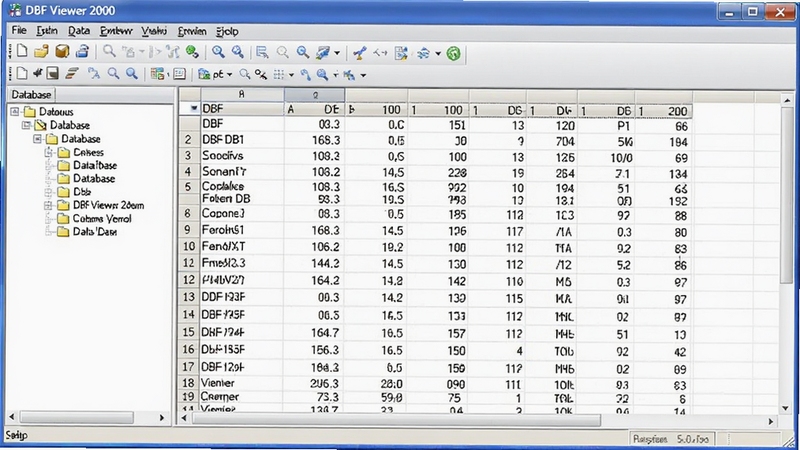Select row header number 3
This screenshot has height=450, width=800.
pos(189,156)
